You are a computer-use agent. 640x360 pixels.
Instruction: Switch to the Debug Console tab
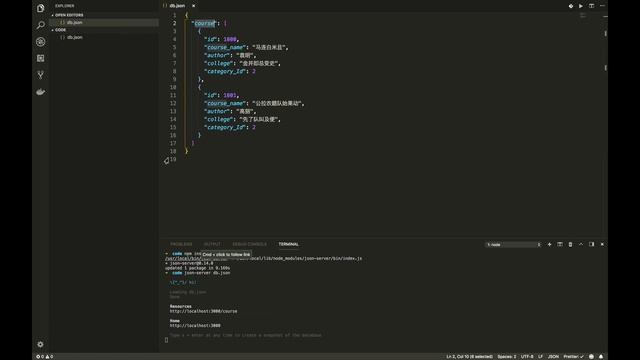pos(249,244)
